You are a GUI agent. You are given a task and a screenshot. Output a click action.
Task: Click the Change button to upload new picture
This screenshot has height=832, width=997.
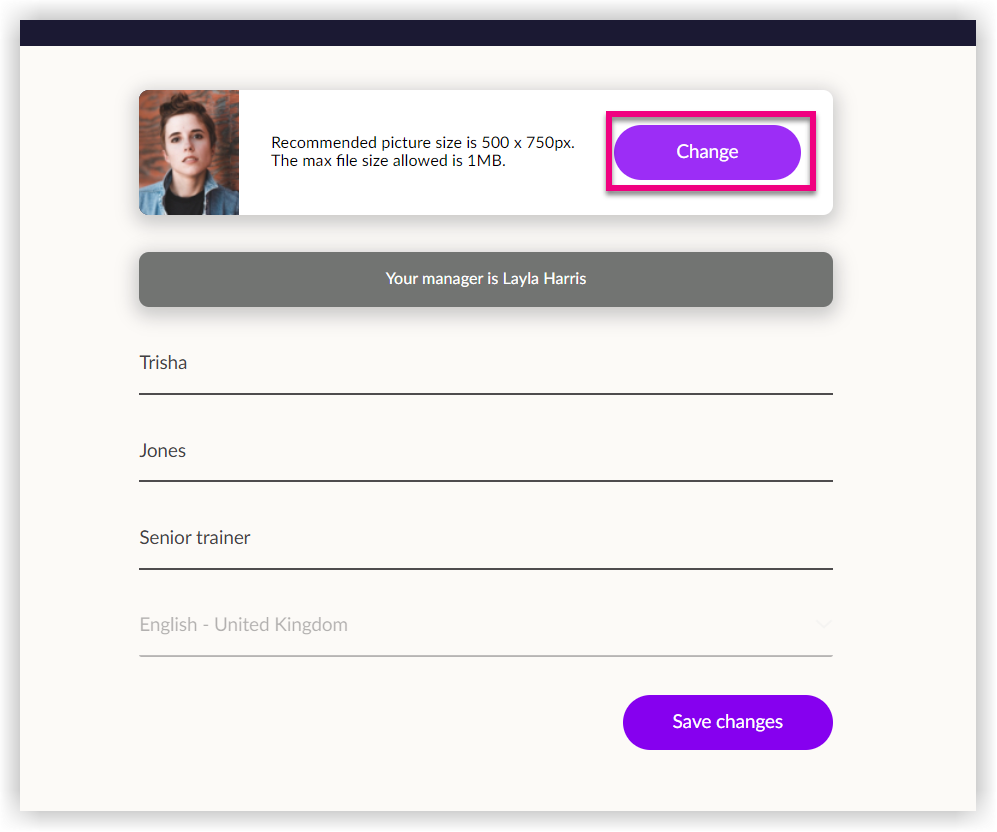pyautogui.click(x=707, y=151)
